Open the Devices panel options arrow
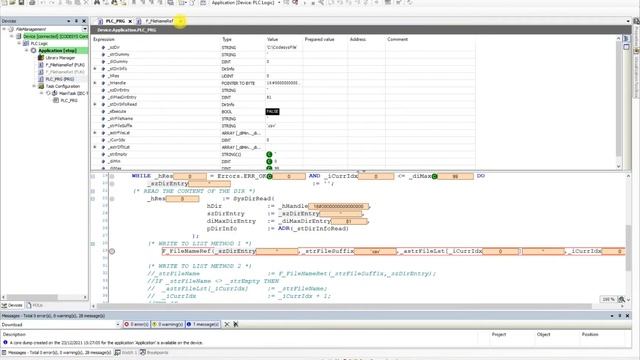This screenshot has width=640, height=360. tap(69, 21)
